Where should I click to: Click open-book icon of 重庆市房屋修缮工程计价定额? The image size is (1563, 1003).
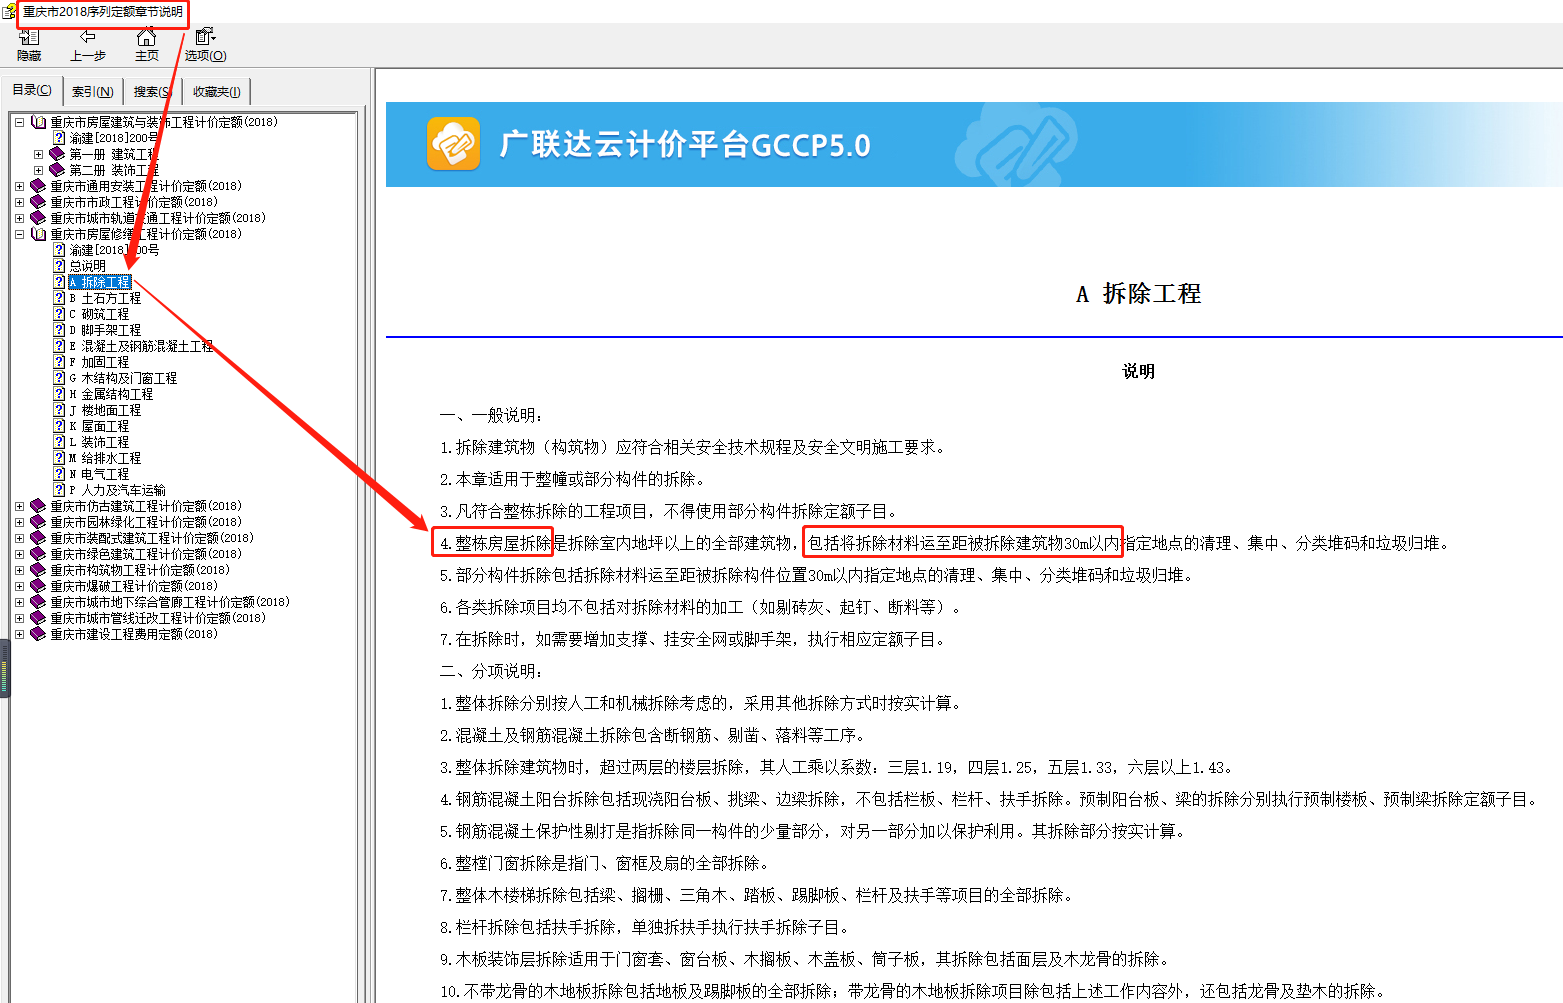(x=38, y=234)
